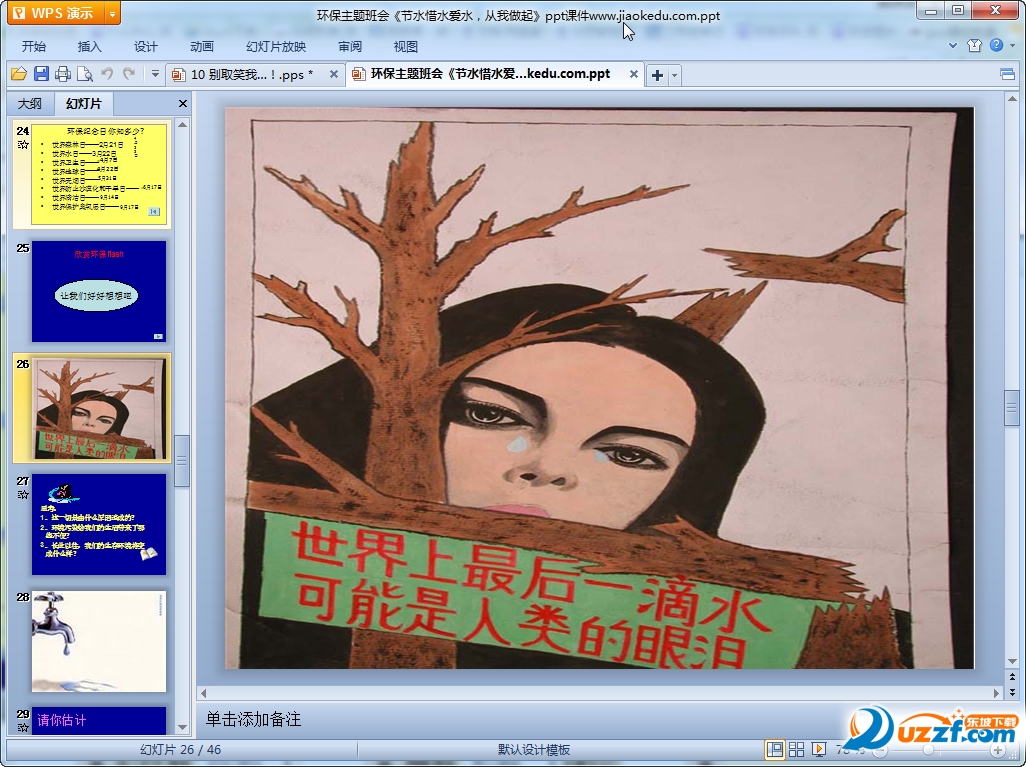Switch to slide sorter view
Viewport: 1026px width, 767px height.
click(797, 749)
